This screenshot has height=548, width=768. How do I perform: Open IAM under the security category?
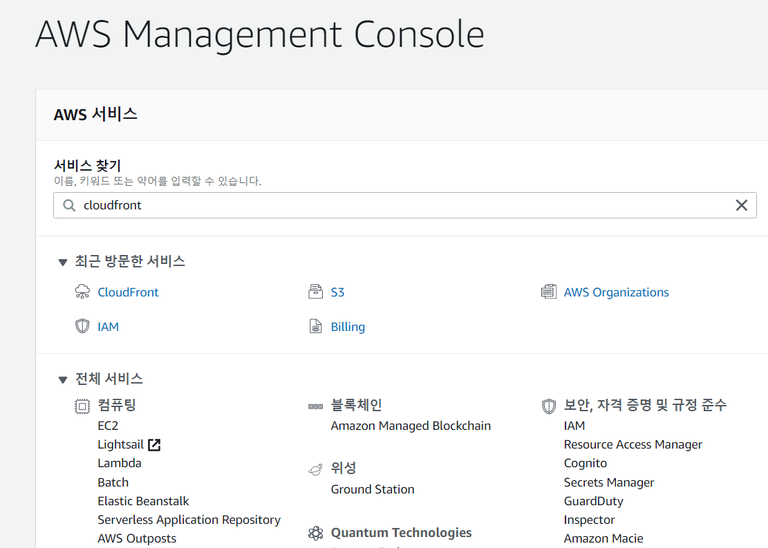(574, 426)
